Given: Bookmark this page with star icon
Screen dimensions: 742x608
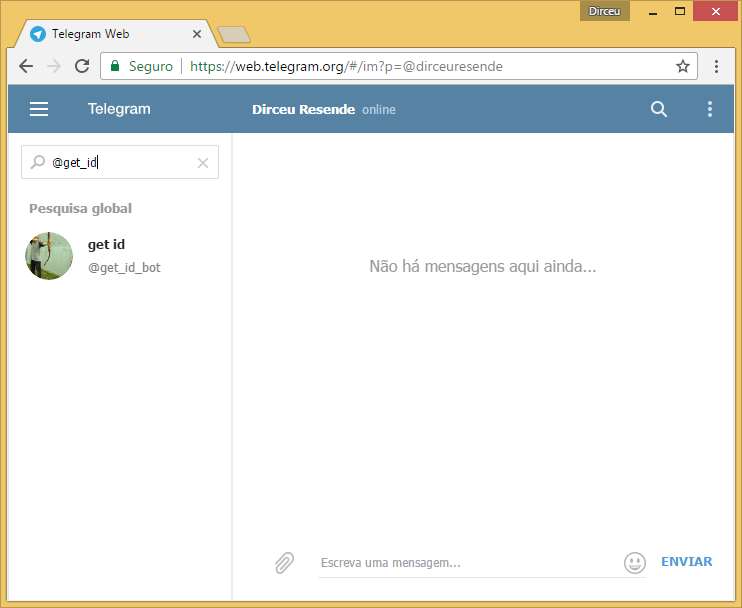Looking at the screenshot, I should click(682, 66).
